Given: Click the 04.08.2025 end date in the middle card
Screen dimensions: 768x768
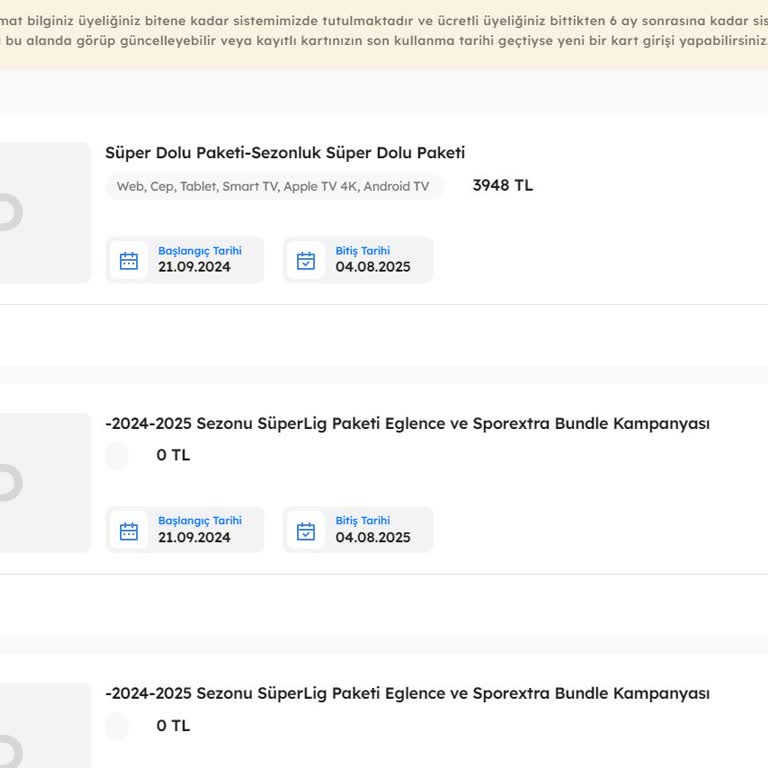Looking at the screenshot, I should pos(373,537).
